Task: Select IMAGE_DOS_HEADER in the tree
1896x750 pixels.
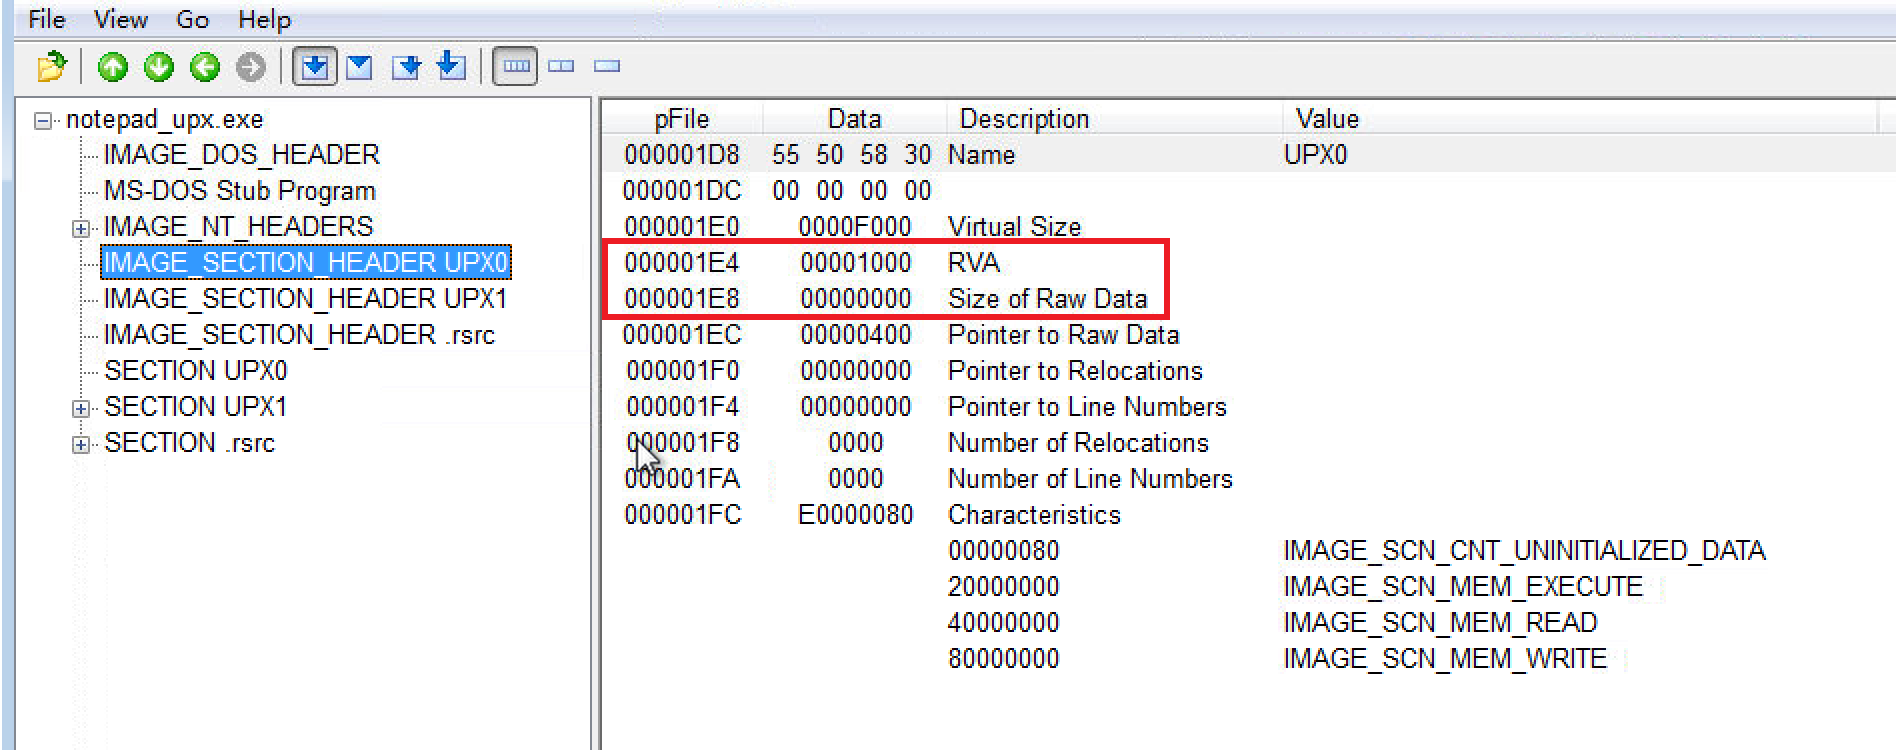Action: point(241,155)
